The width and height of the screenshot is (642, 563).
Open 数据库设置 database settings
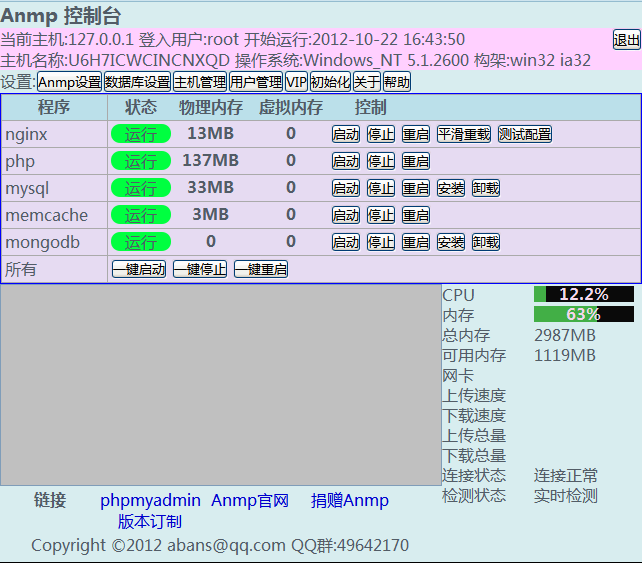point(137,82)
